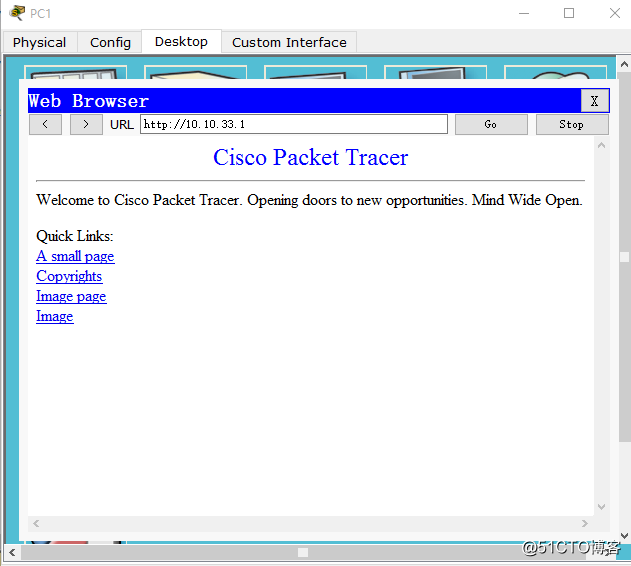
Task: Click the Web Browser title text
Action: [89, 101]
